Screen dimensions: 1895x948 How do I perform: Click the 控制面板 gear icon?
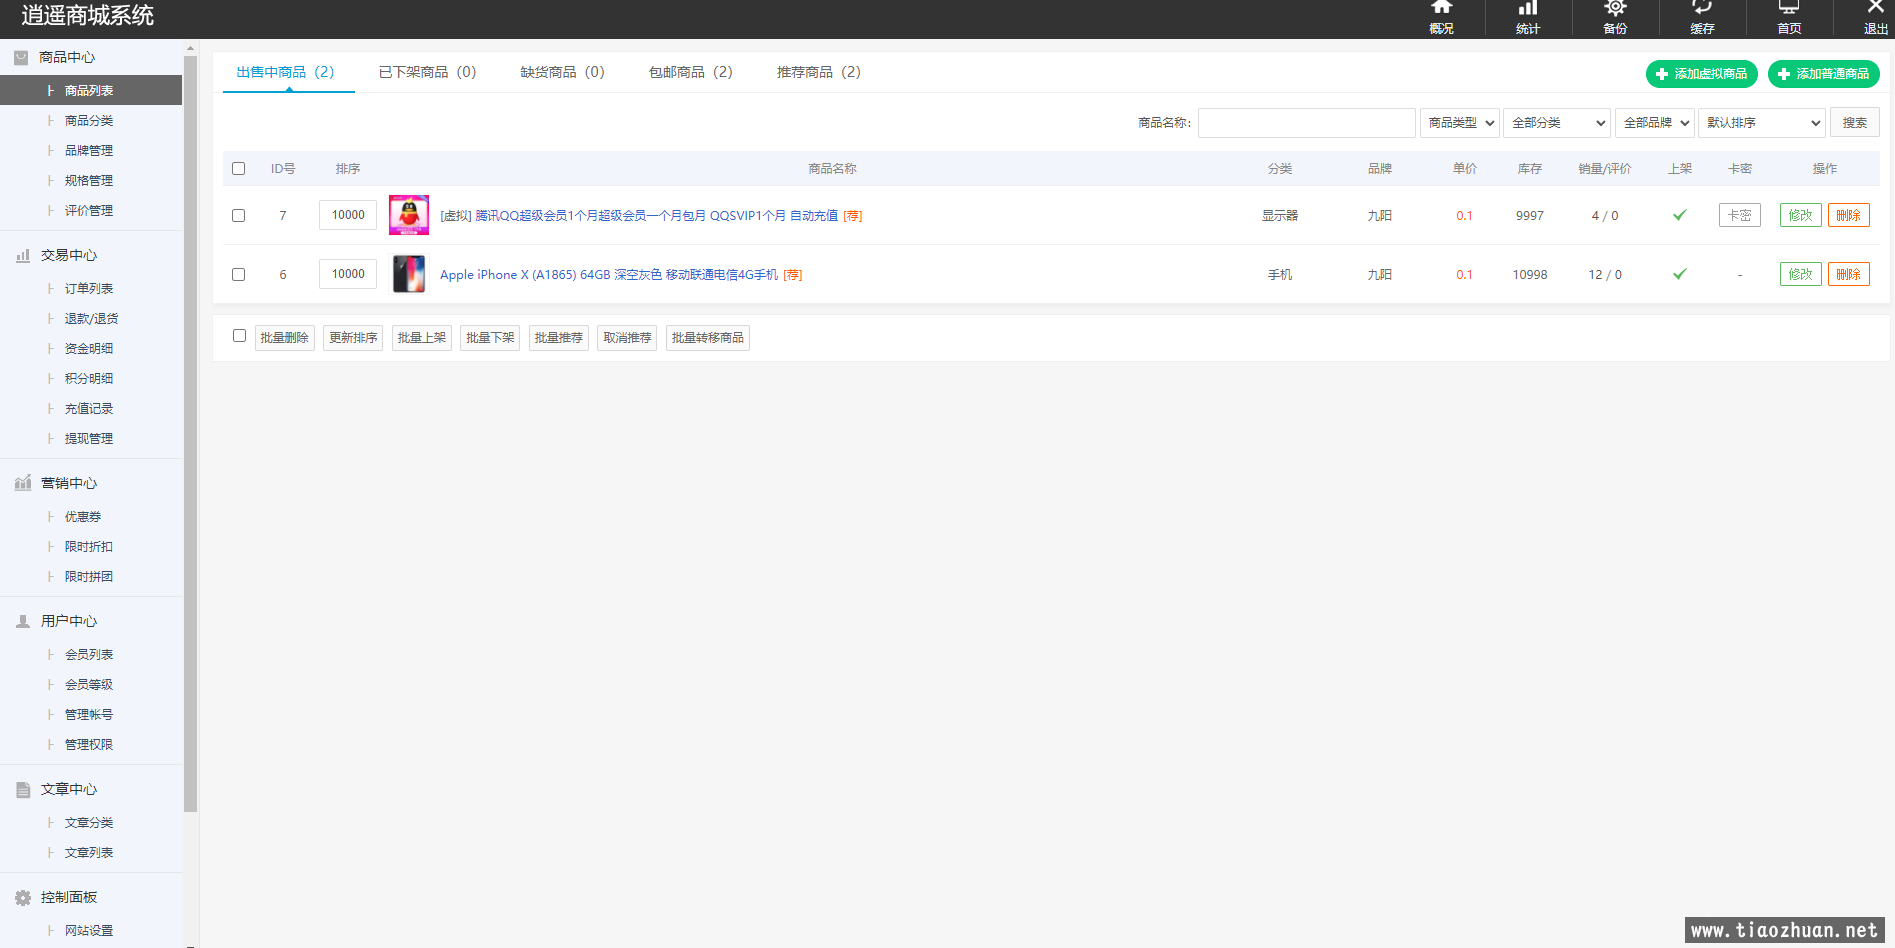(x=23, y=898)
